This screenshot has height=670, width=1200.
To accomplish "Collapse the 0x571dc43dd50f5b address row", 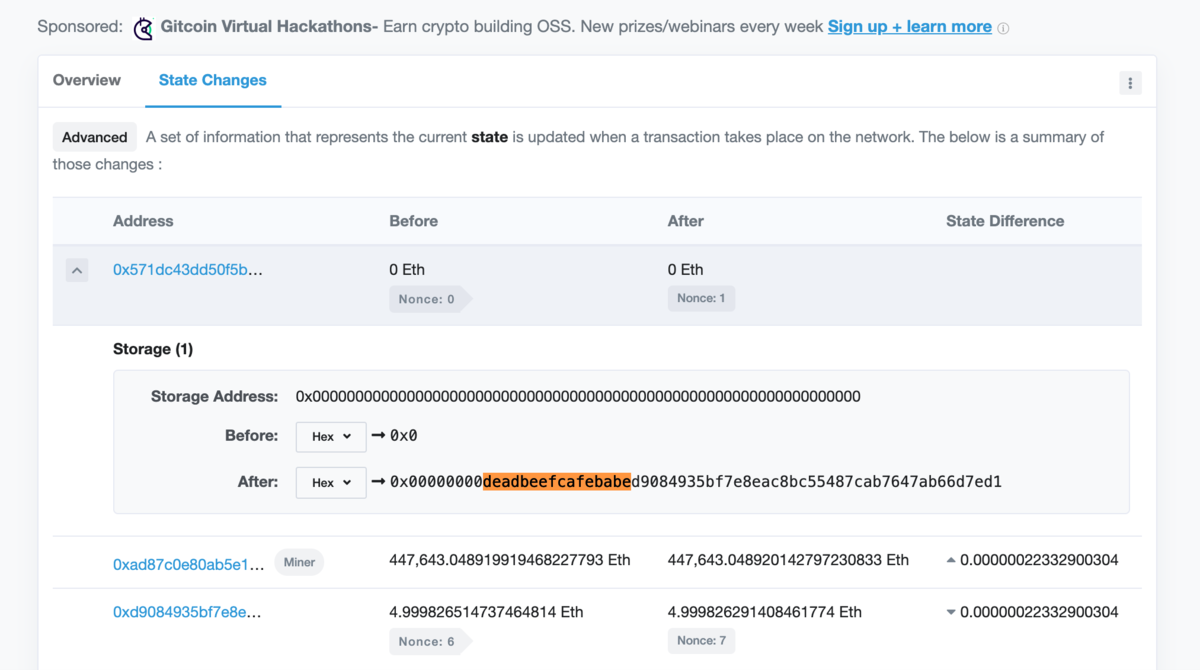I will (x=77, y=269).
